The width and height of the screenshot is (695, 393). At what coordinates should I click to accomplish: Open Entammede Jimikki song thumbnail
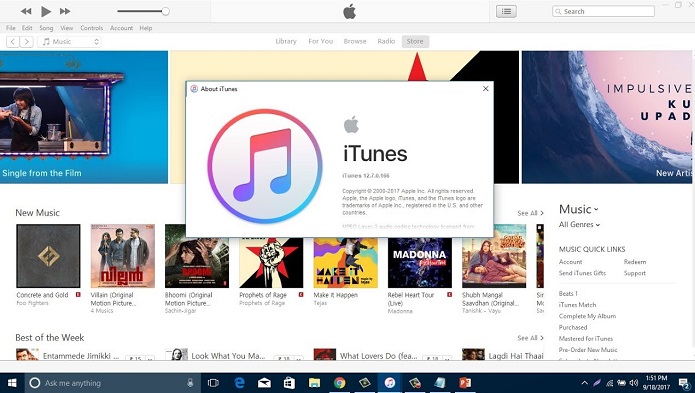click(x=27, y=354)
